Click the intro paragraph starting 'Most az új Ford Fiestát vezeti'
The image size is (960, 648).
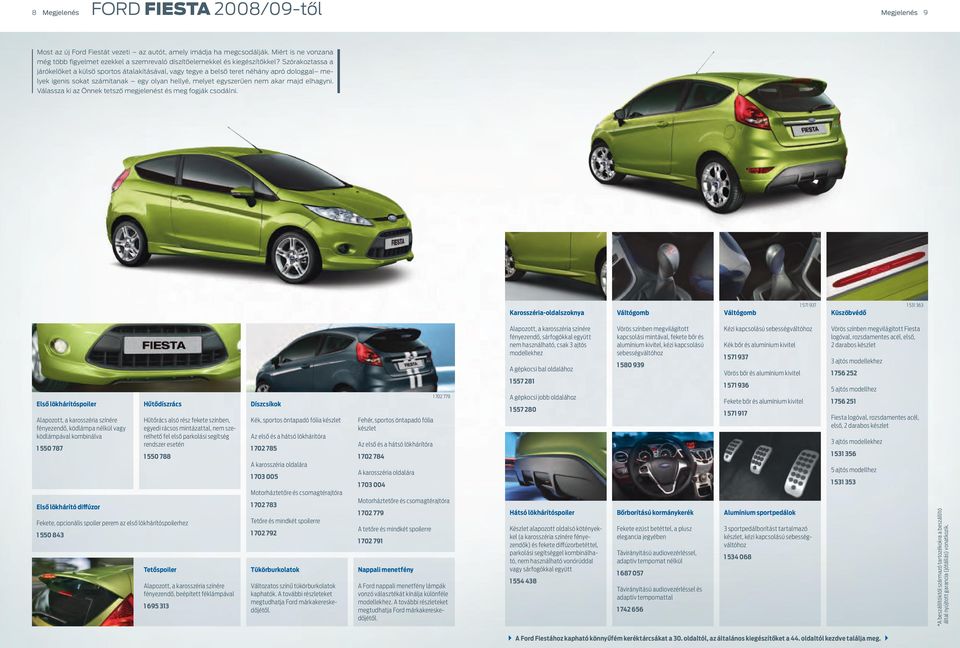[185, 71]
